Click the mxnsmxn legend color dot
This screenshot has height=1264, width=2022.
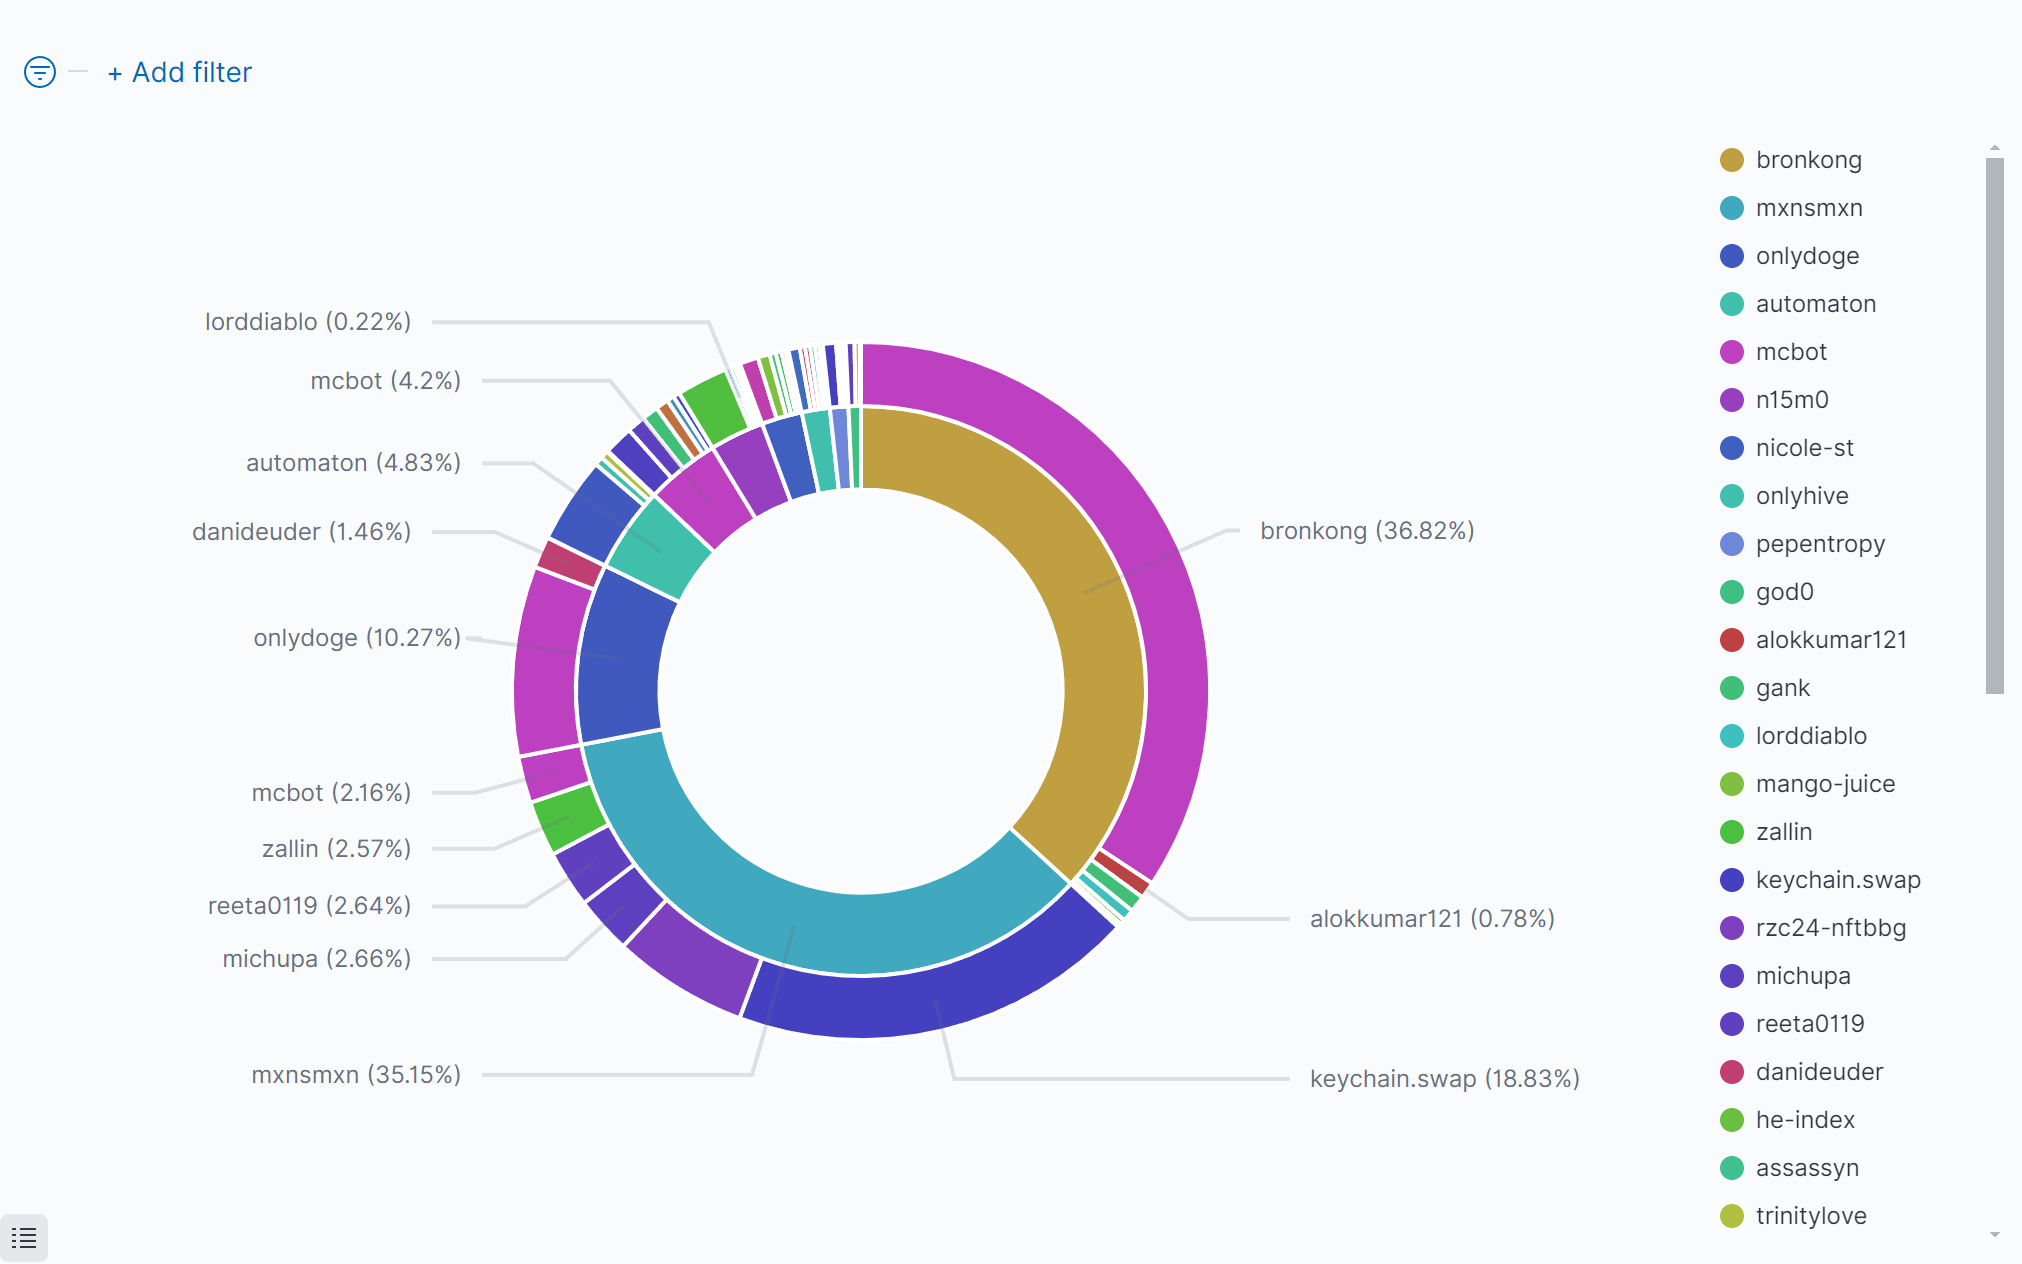(x=1732, y=208)
